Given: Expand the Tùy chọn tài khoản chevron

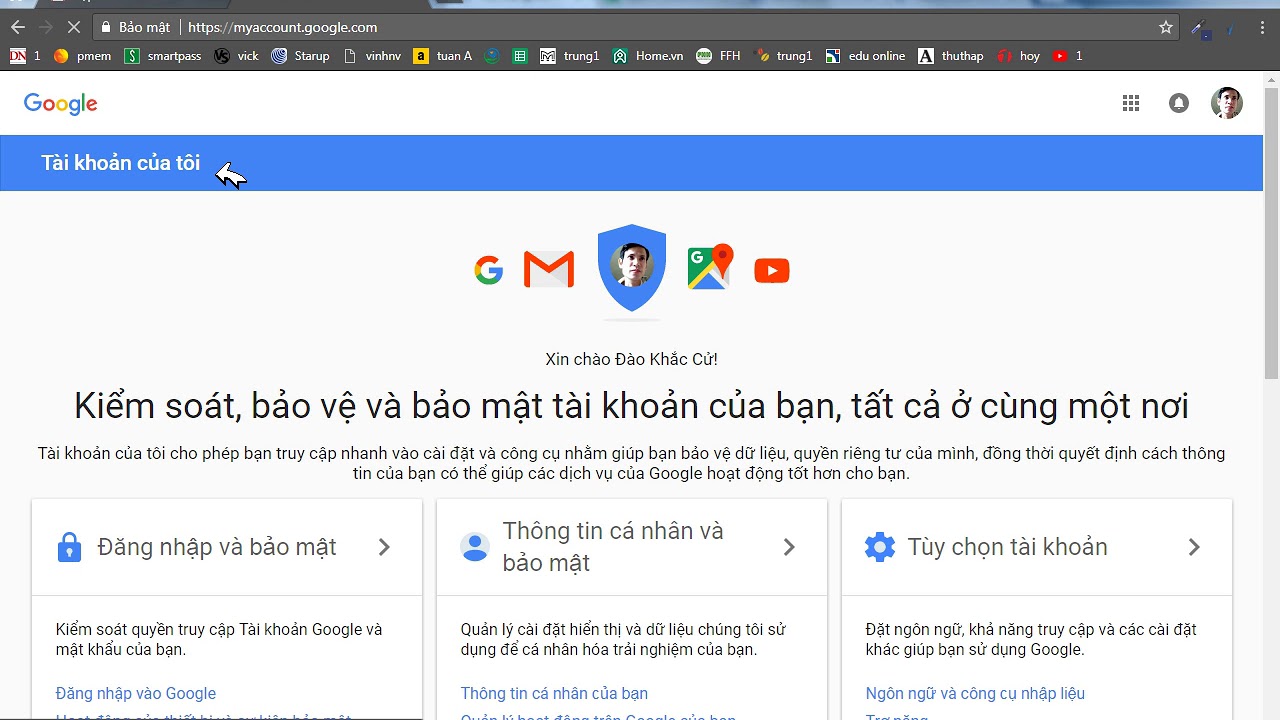Looking at the screenshot, I should coord(1194,547).
